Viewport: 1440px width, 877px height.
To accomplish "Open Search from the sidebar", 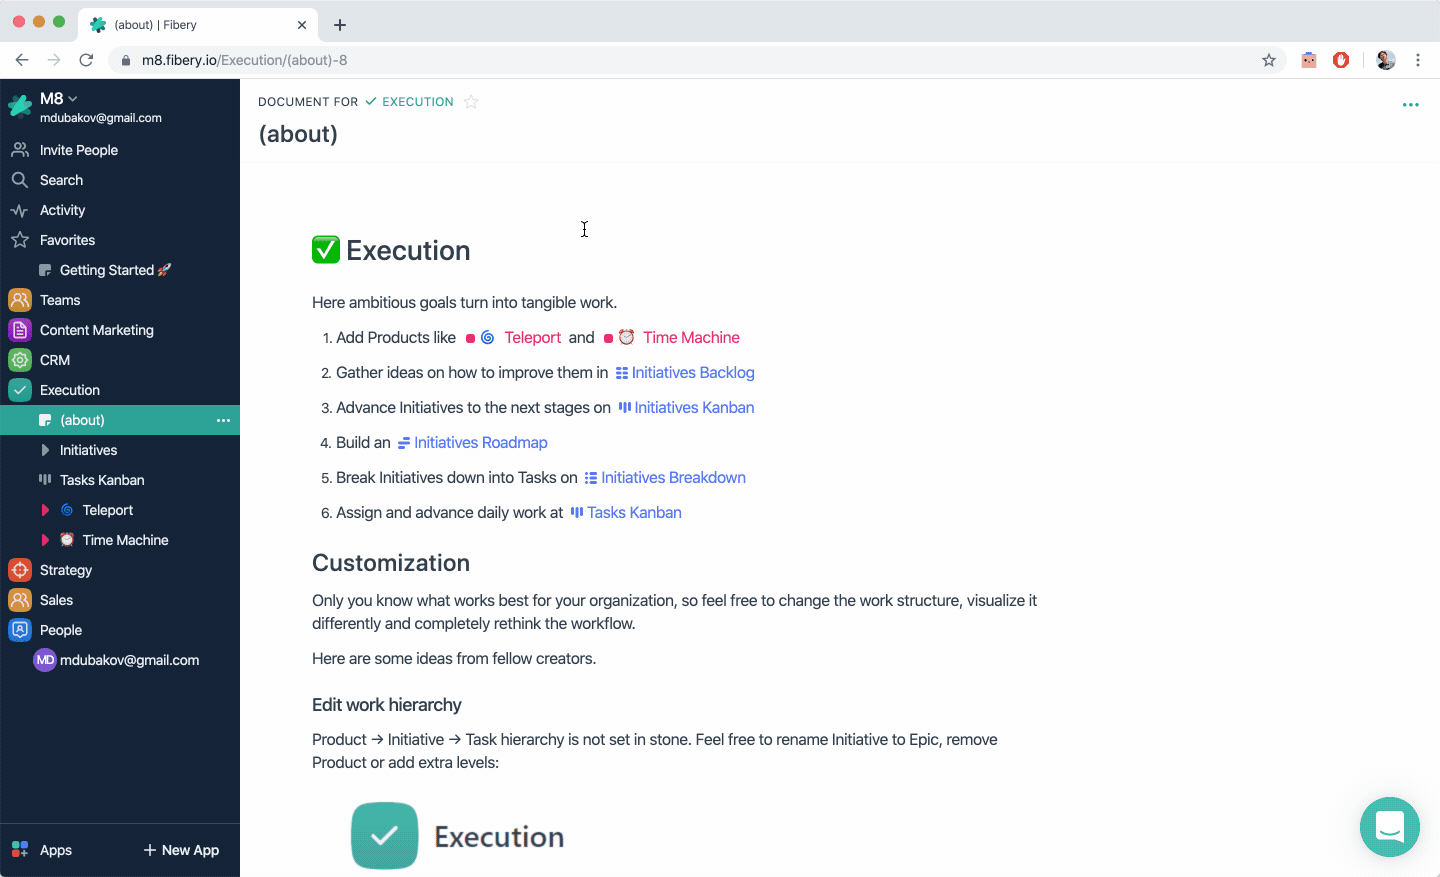I will pos(60,180).
